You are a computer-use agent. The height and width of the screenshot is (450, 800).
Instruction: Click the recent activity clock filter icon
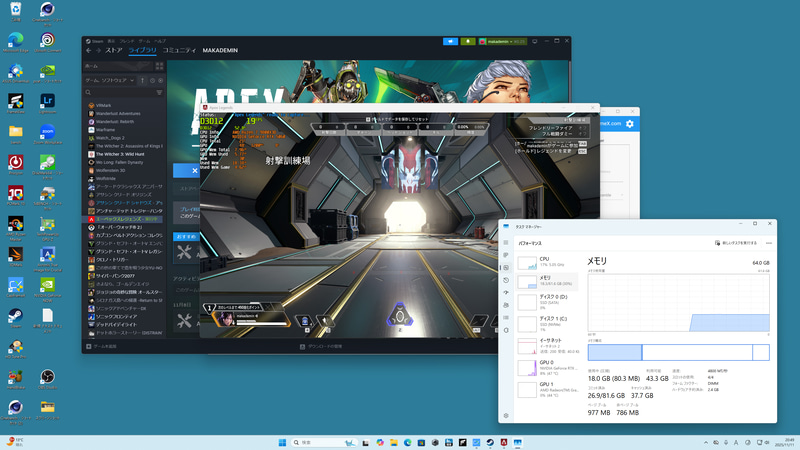[152, 81]
